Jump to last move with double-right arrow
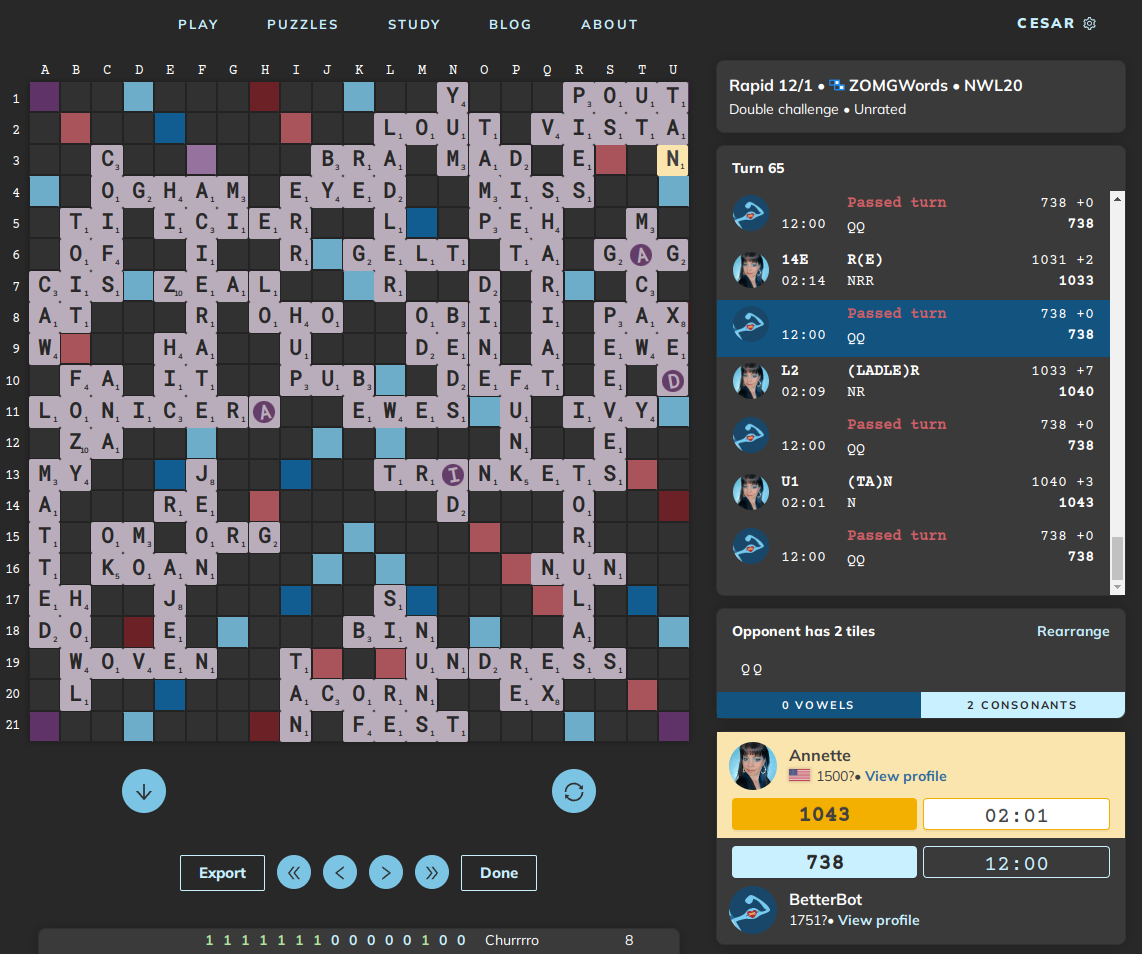Image resolution: width=1142 pixels, height=954 pixels. tap(431, 873)
